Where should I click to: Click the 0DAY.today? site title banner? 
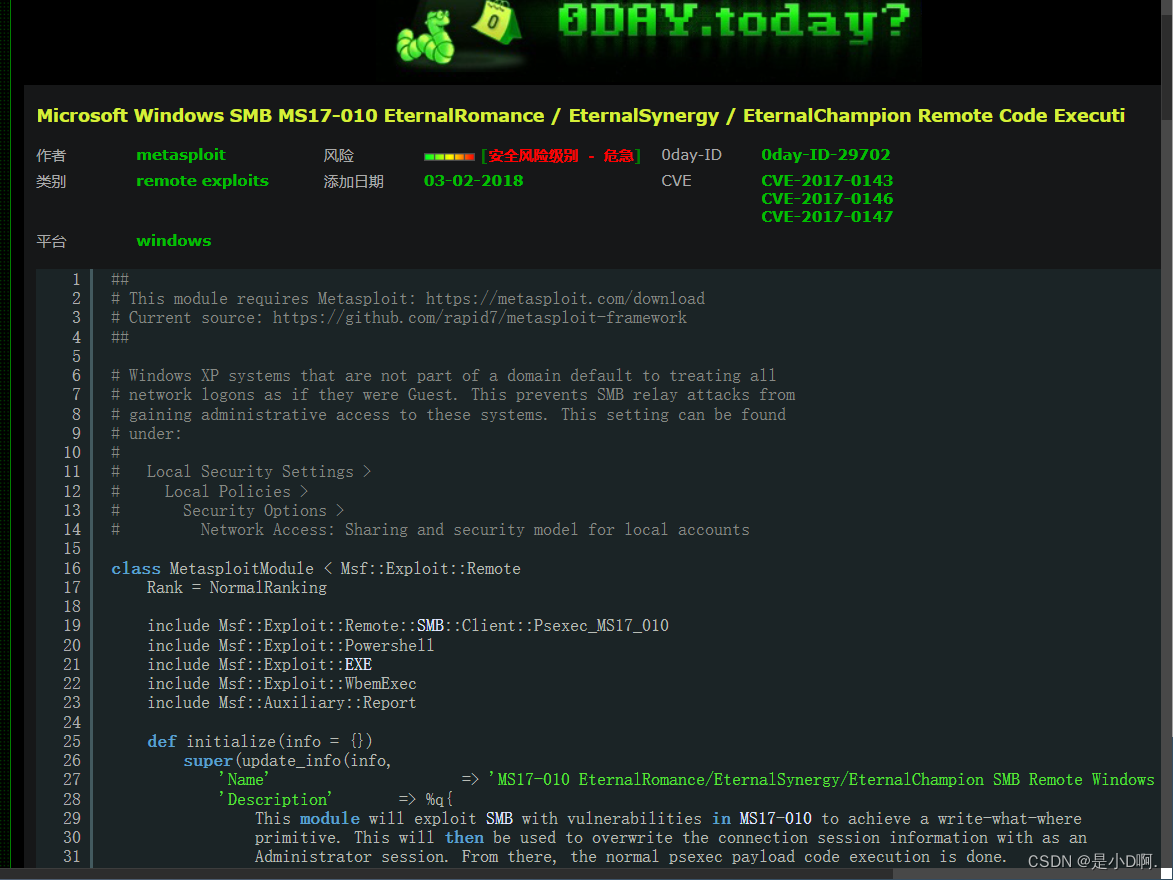click(x=734, y=21)
